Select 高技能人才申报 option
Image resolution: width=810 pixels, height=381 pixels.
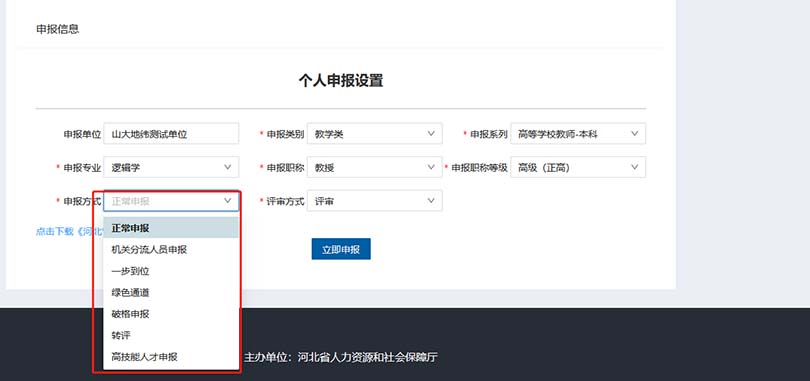171,357
